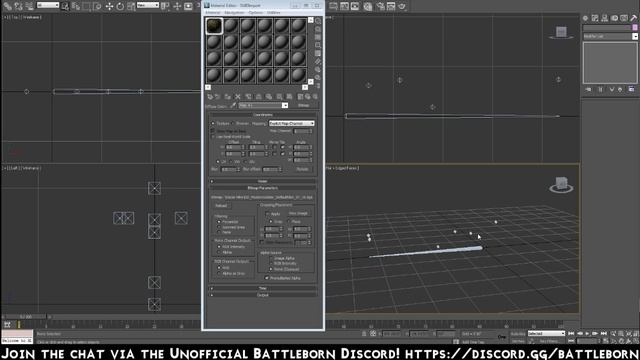This screenshot has width=640, height=360.
Task: Click the Rotate button in Coordinates
Action: 302,169
